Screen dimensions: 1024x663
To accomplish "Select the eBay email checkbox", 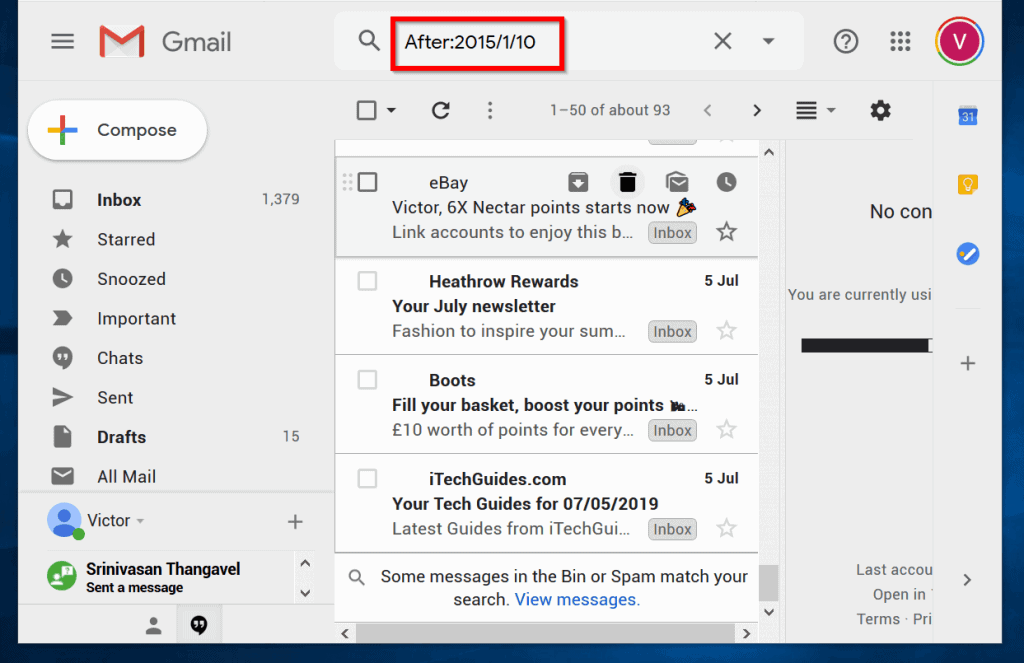I will pyautogui.click(x=367, y=182).
